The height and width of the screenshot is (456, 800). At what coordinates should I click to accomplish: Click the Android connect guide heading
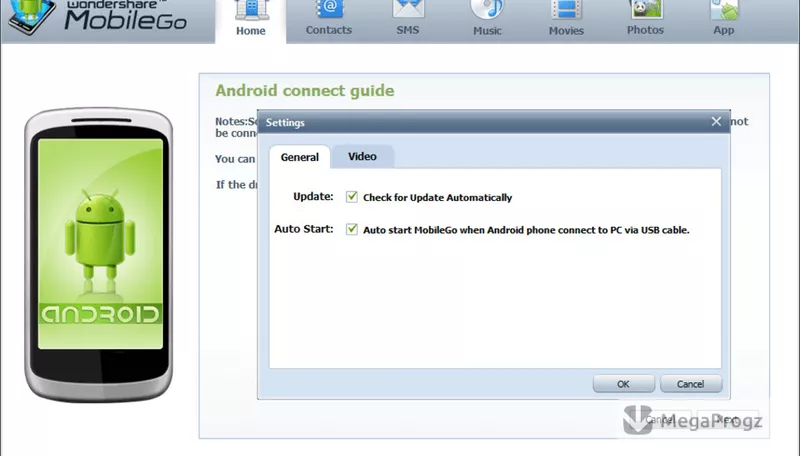click(x=305, y=91)
